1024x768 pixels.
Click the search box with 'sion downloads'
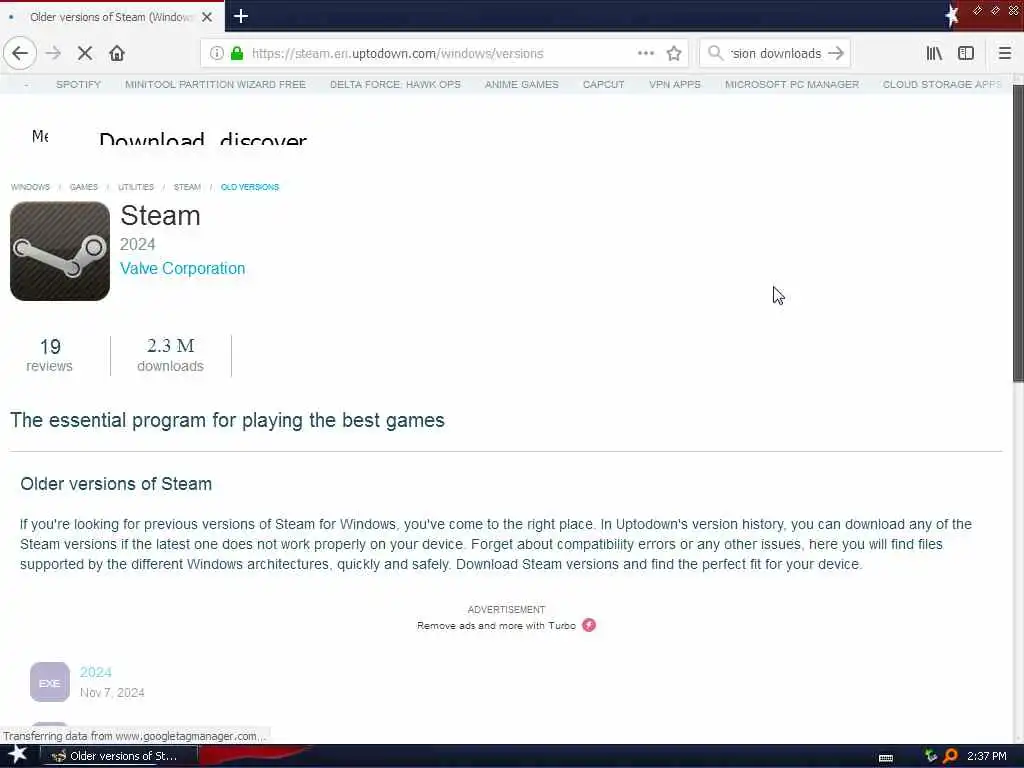(x=776, y=54)
